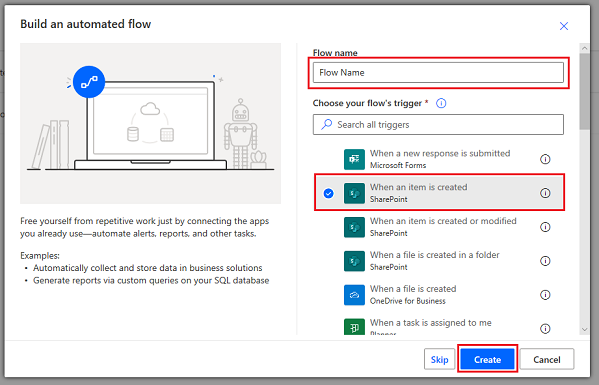
Task: Select When an item is created or modified
Action: (439, 227)
